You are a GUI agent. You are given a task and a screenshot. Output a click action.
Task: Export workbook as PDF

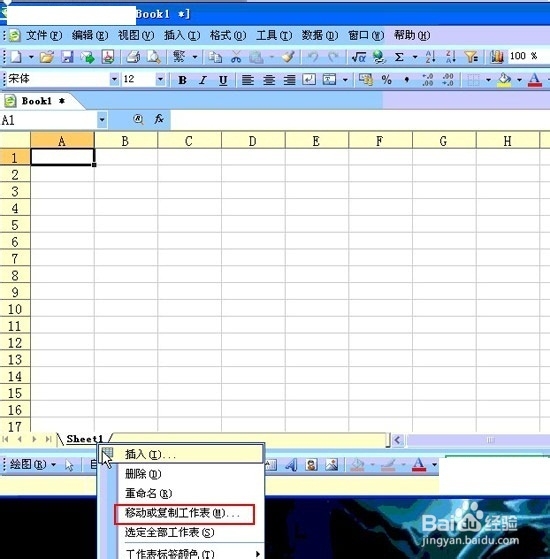coord(108,57)
